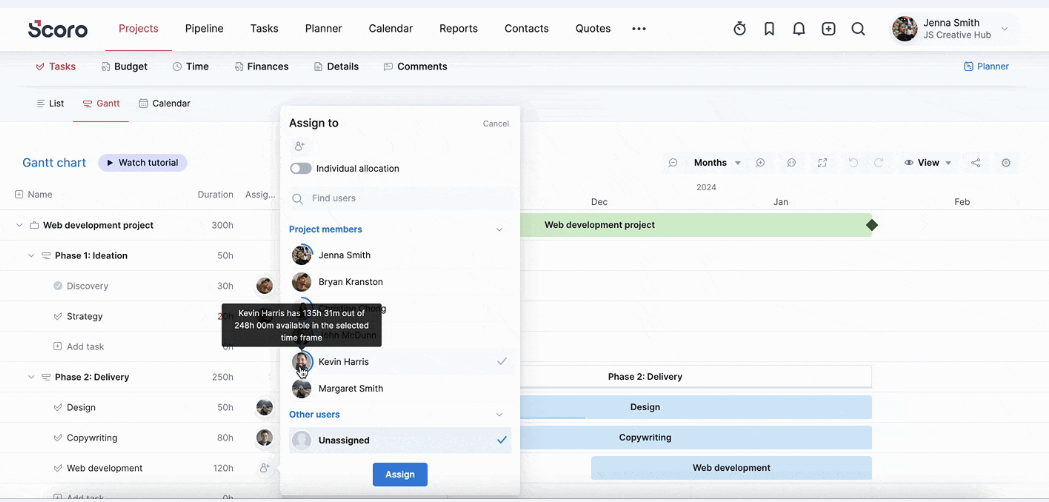Collapse the Project members section
Screen dimensions: 1049x502
[x=499, y=230]
